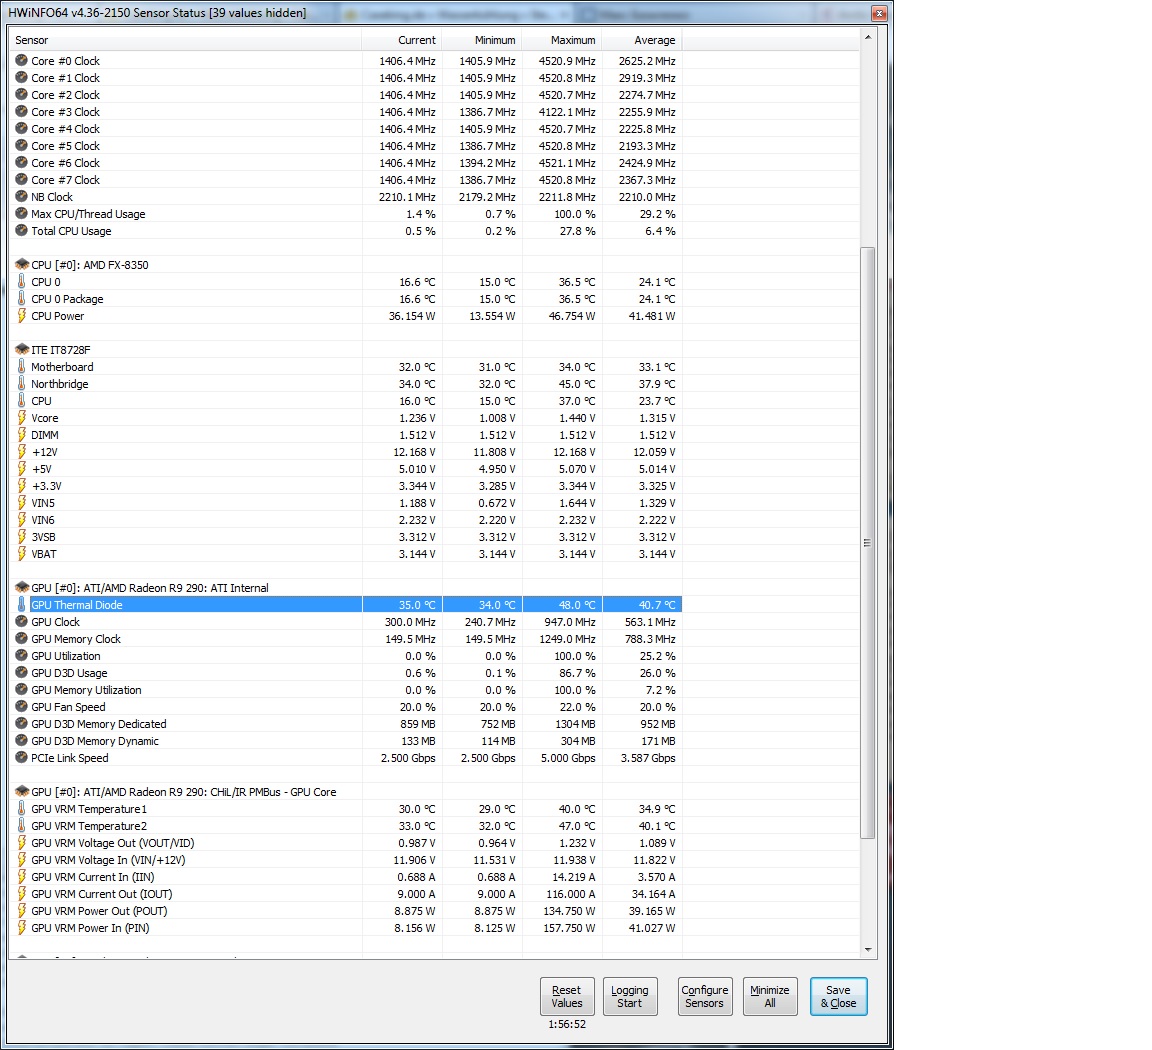Click the PCIe Link Speed icon
The width and height of the screenshot is (1152, 1050).
click(21, 758)
